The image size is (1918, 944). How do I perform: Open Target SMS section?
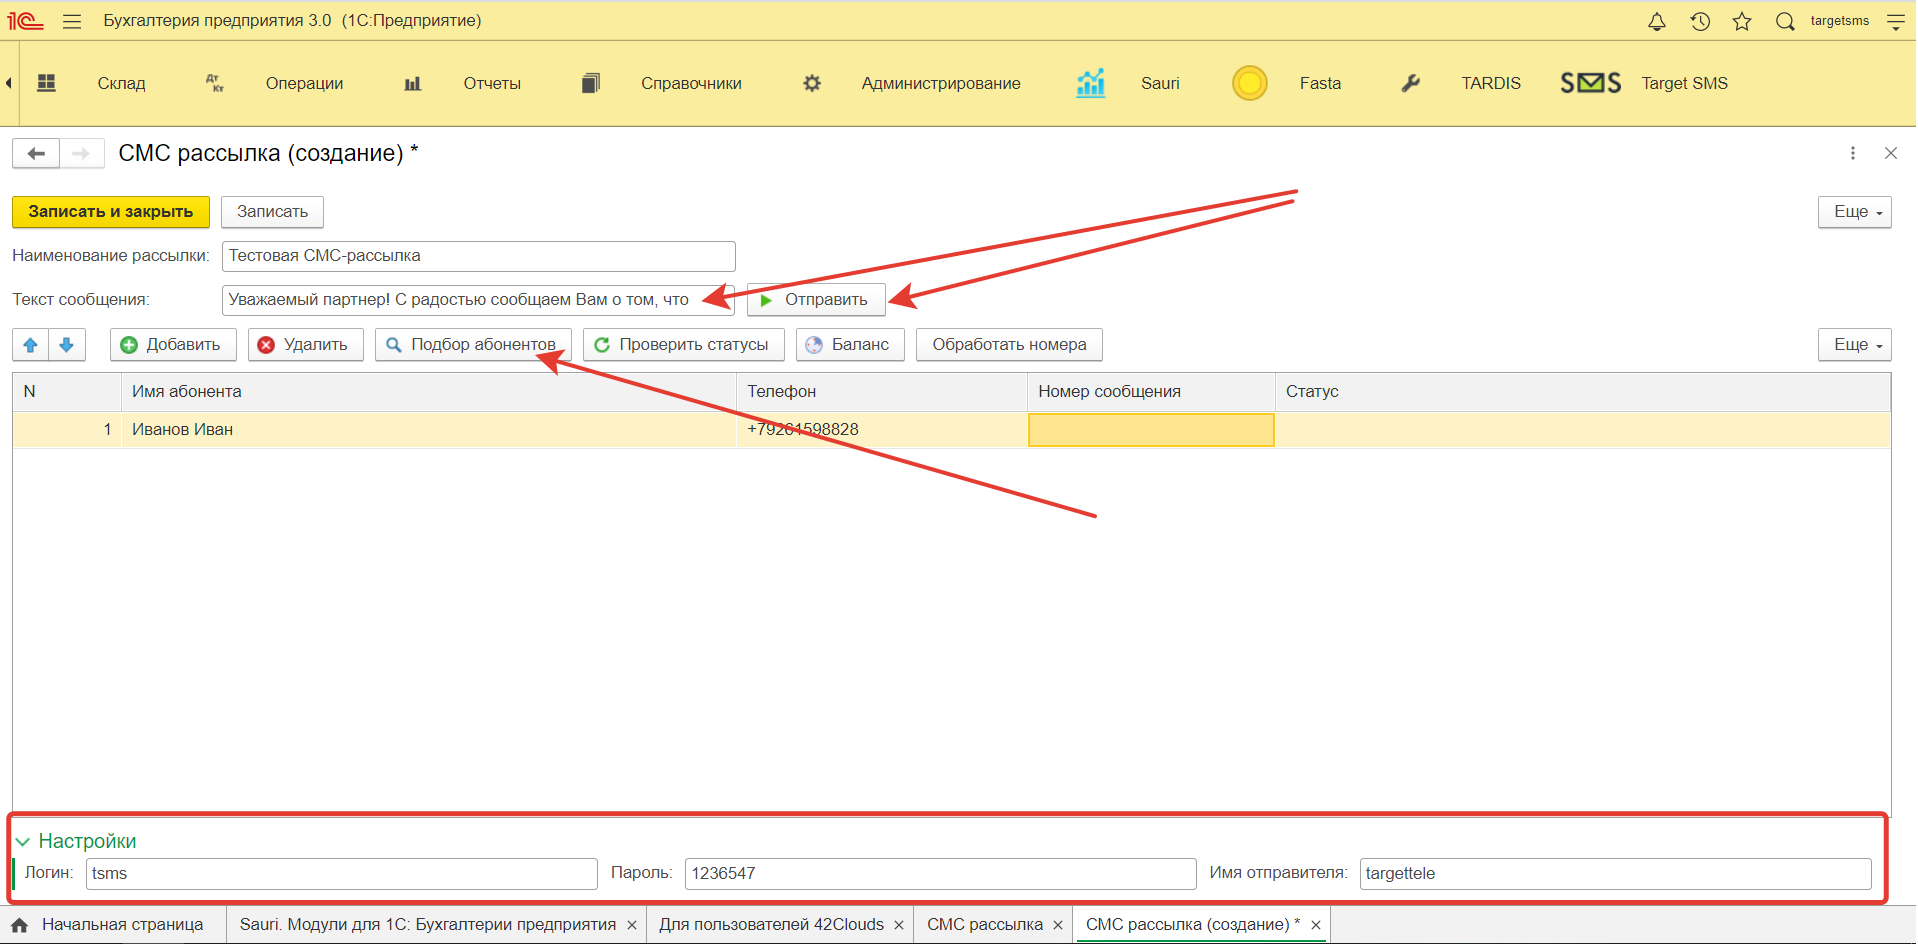(x=1684, y=83)
